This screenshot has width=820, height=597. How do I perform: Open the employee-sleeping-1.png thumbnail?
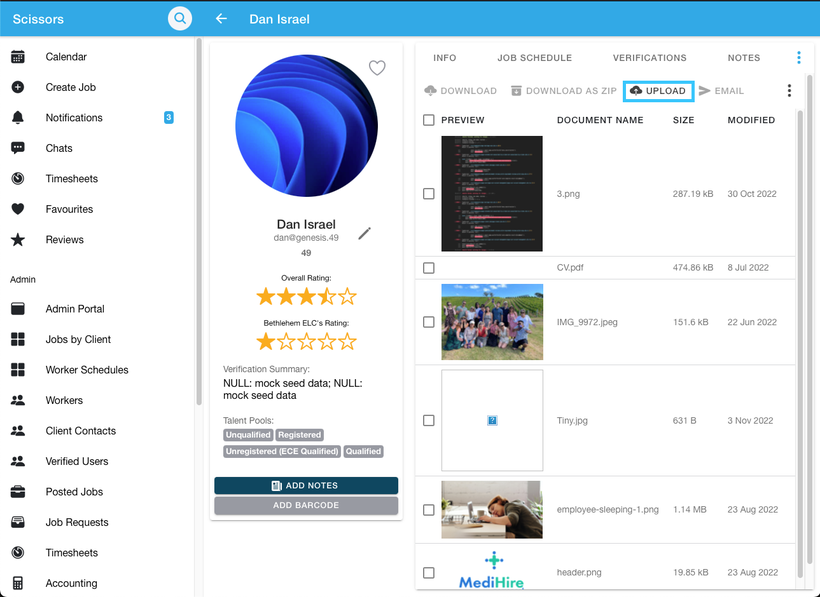pyautogui.click(x=492, y=510)
